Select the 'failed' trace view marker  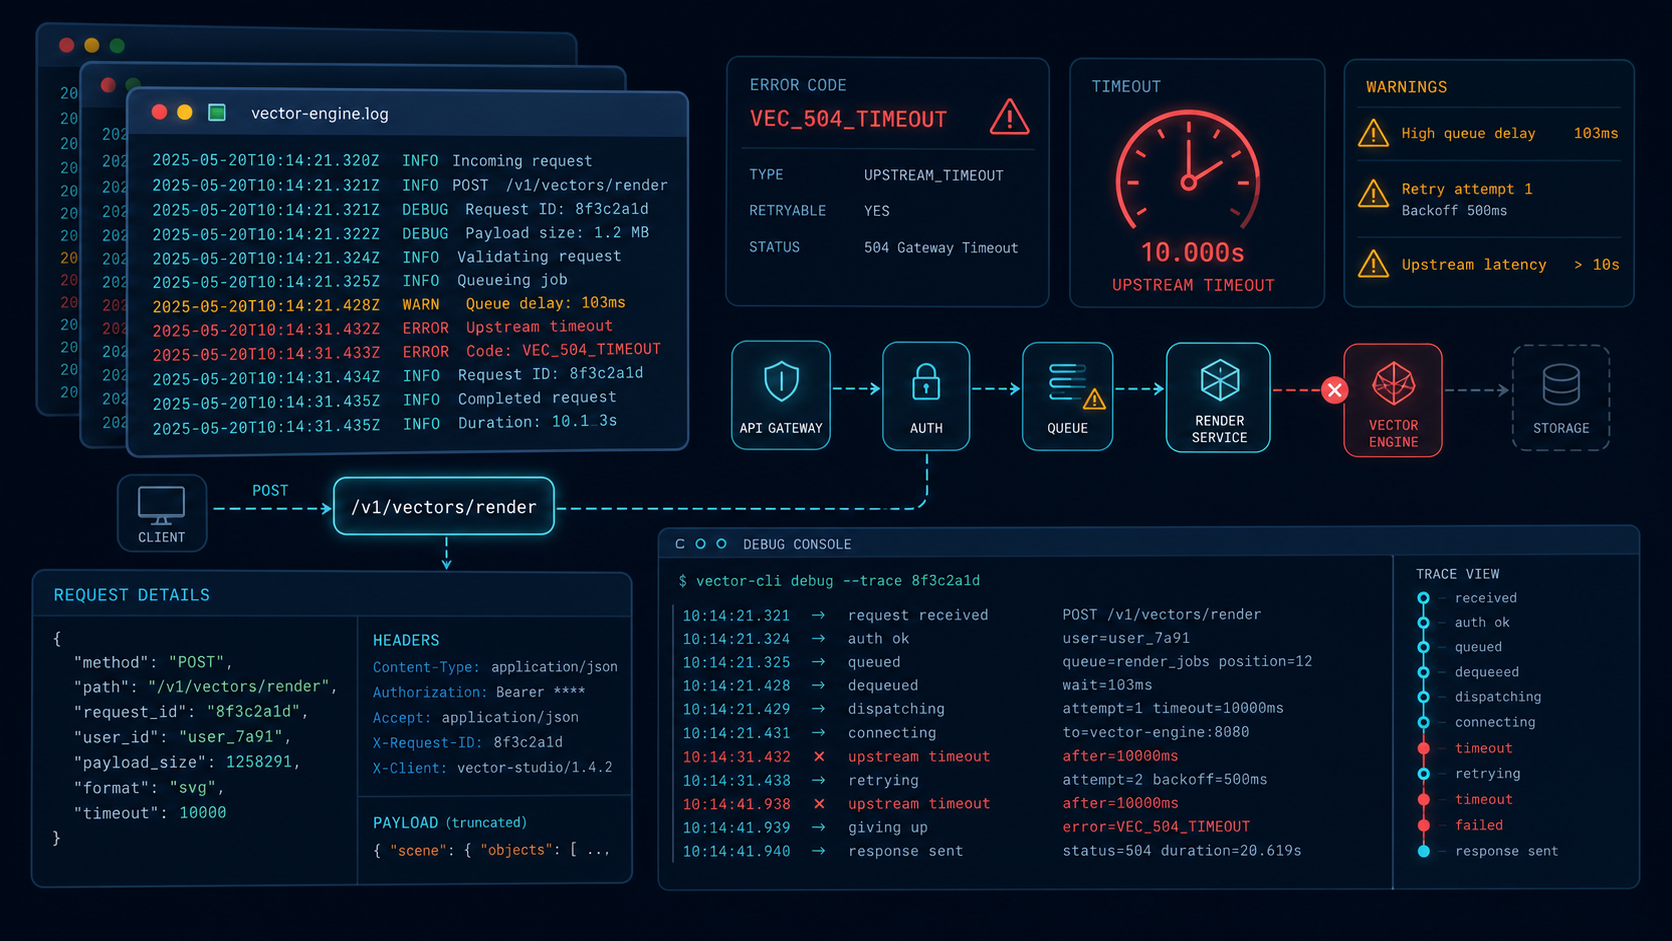[1423, 825]
